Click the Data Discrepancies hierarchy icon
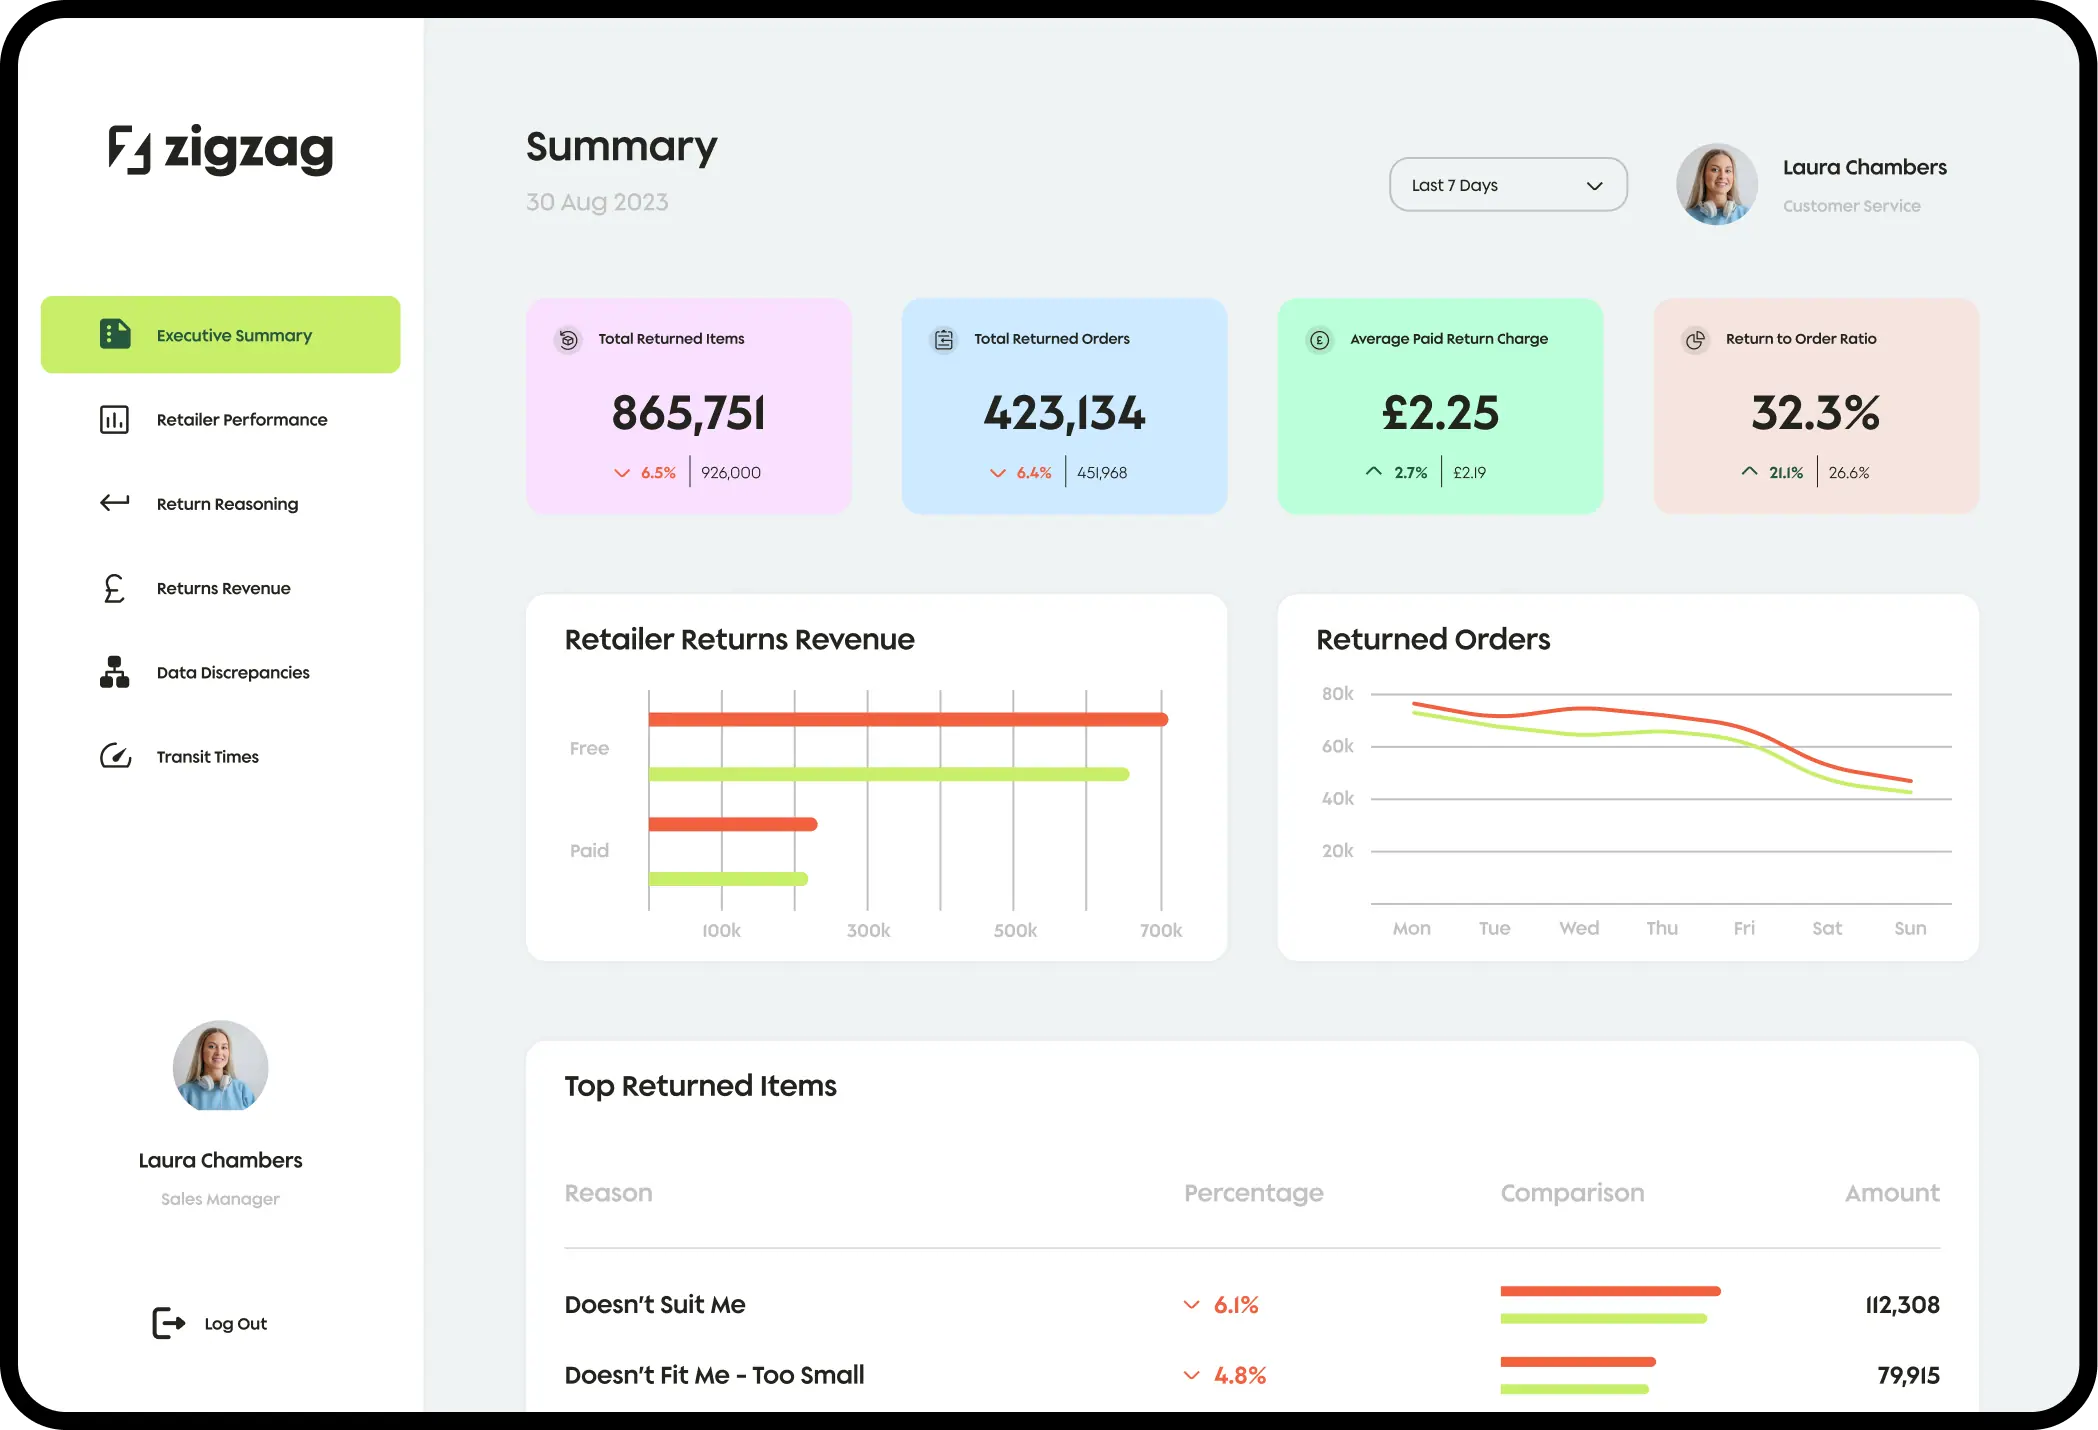Viewport: 2098px width, 1430px height. [x=113, y=672]
